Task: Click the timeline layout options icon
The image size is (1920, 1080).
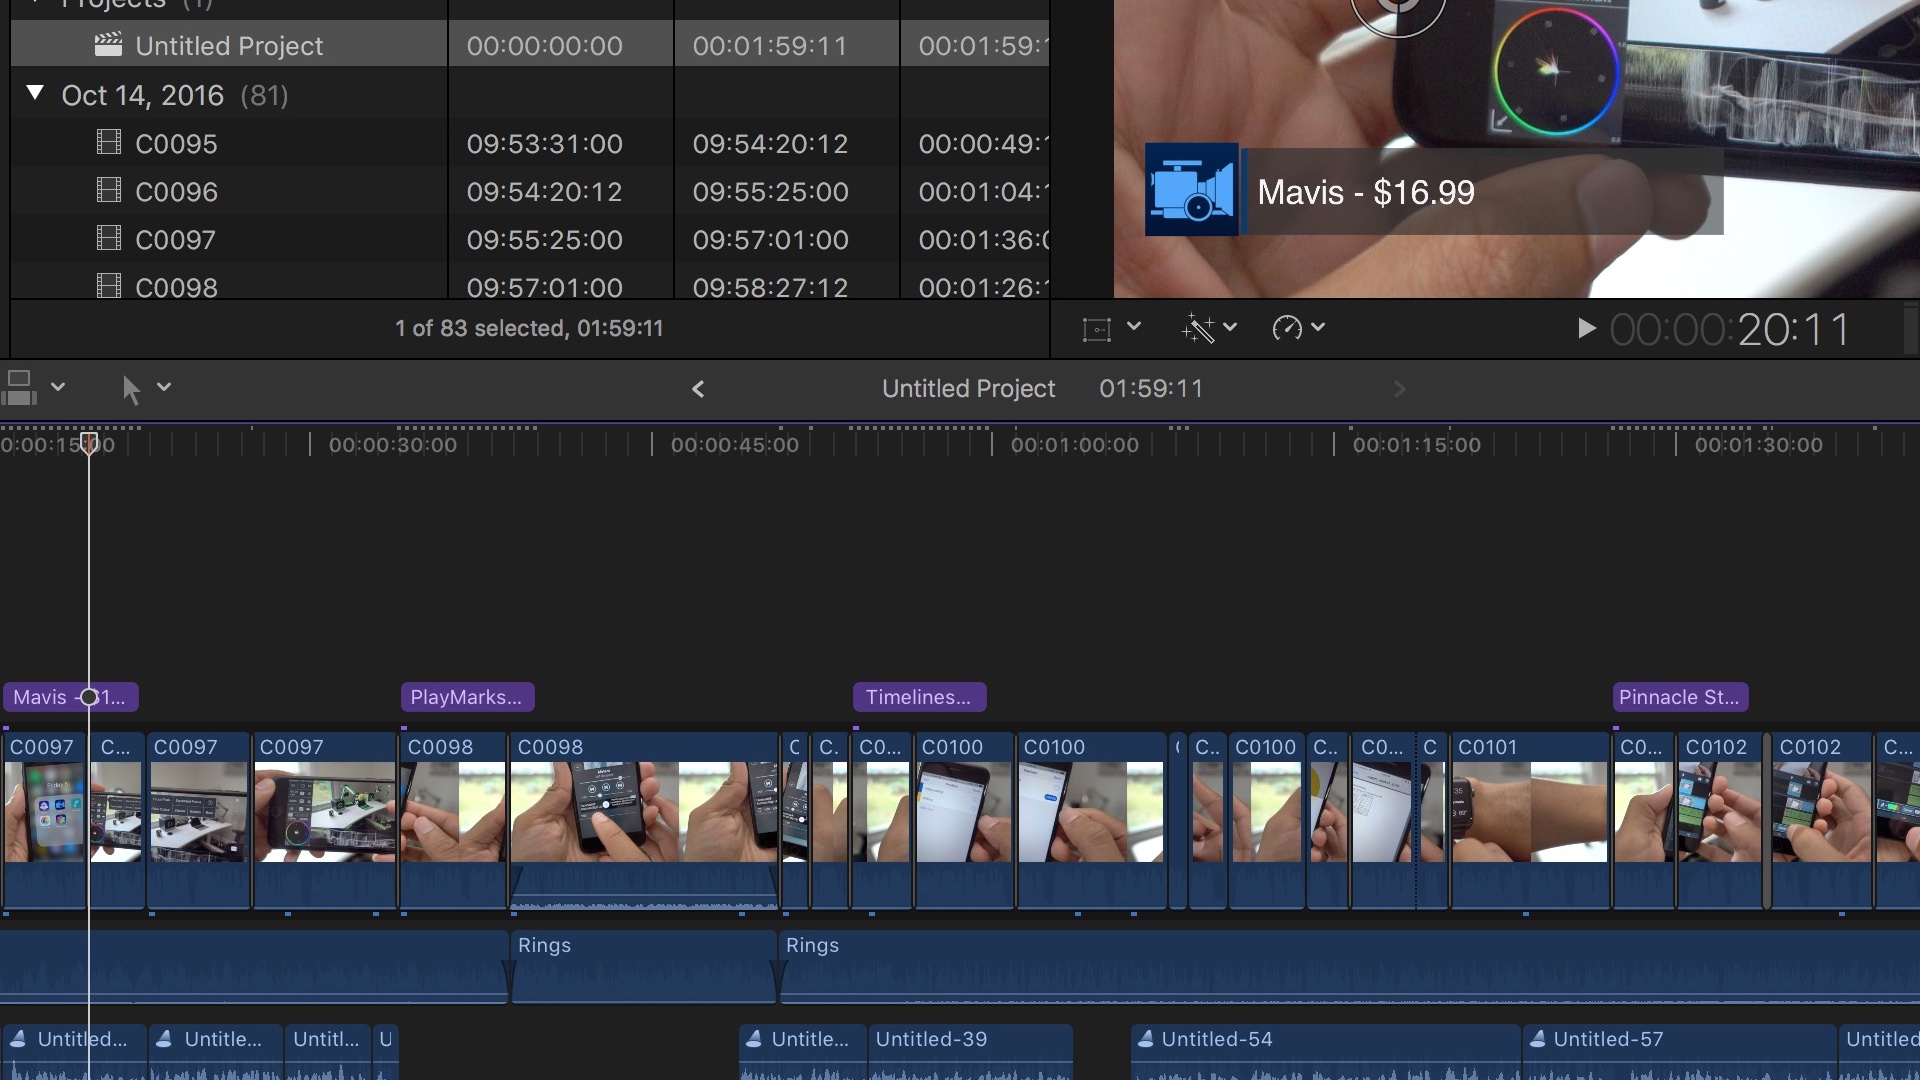Action: (20, 386)
